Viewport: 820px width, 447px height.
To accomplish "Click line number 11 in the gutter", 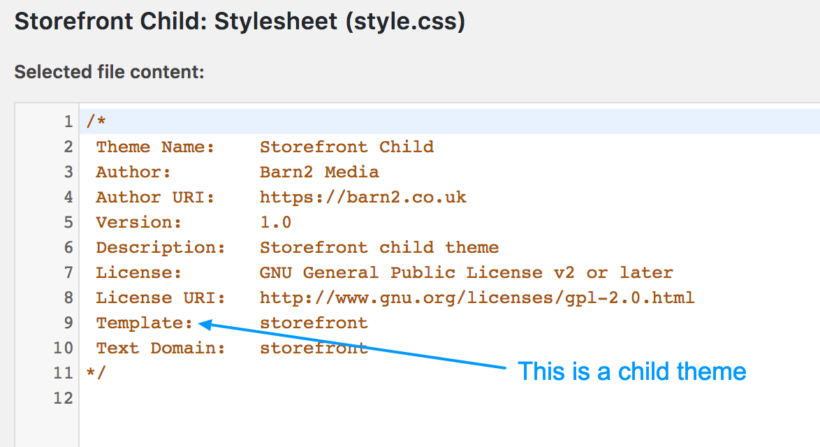I will tap(63, 372).
